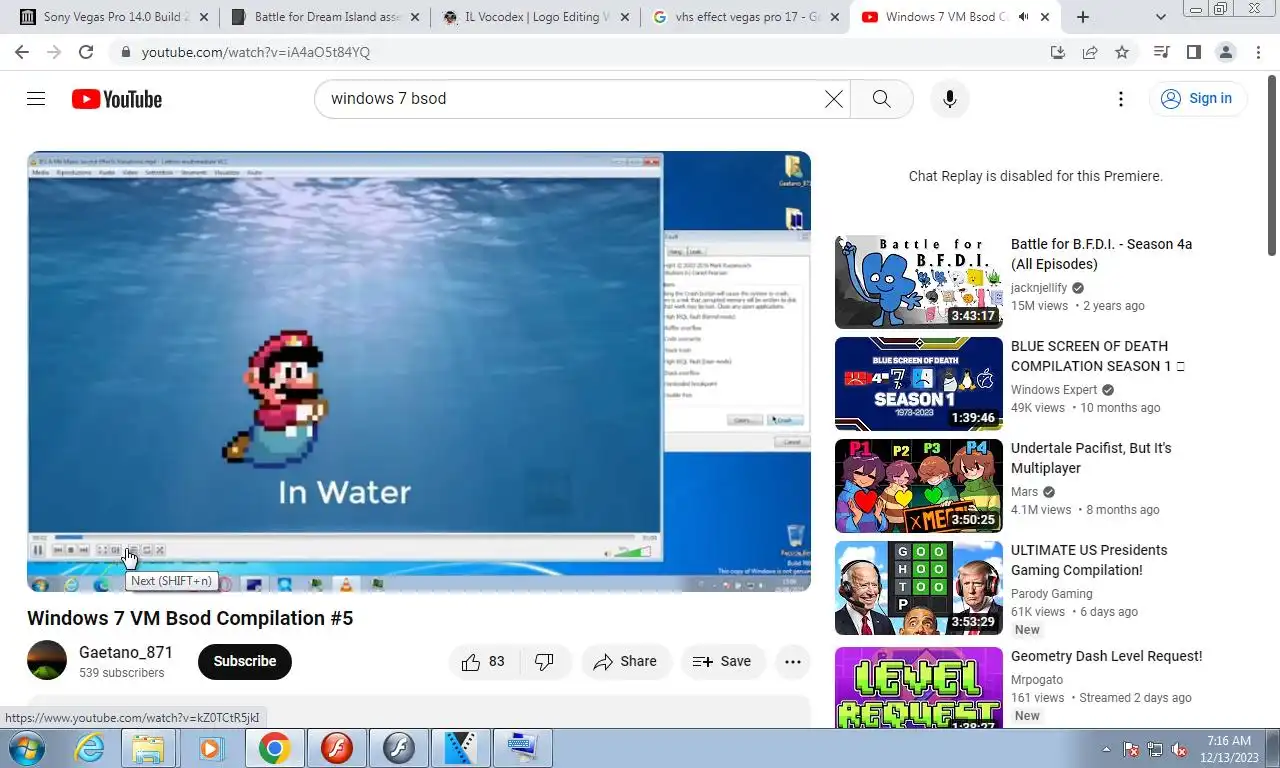
Task: Close the vhs effect vegas pro tab
Action: point(835,17)
